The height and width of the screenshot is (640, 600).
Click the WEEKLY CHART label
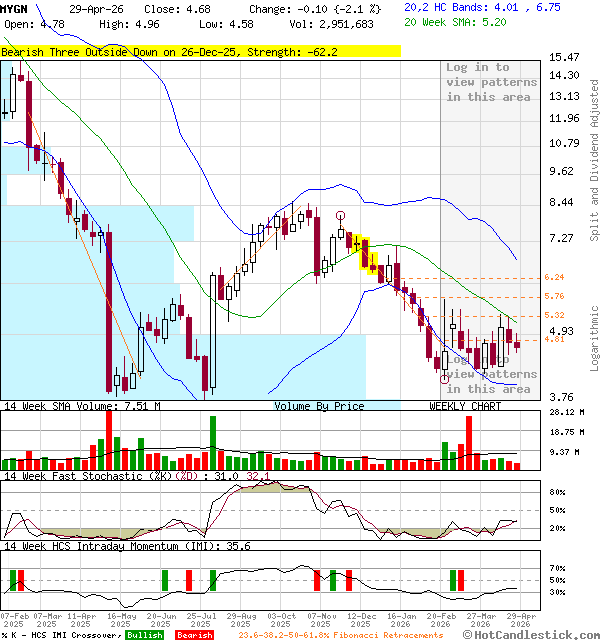click(x=465, y=406)
